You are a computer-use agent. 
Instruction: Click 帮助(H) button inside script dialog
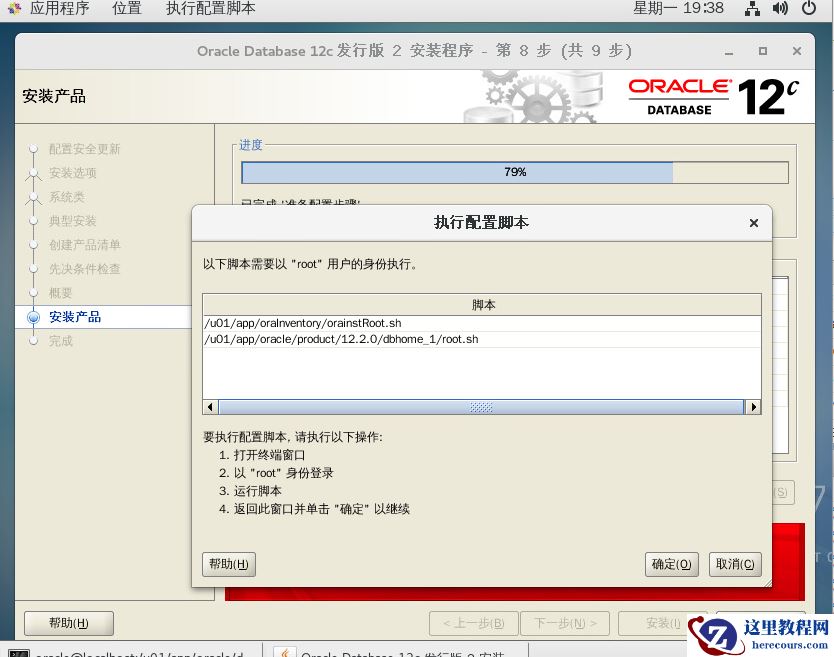point(229,564)
